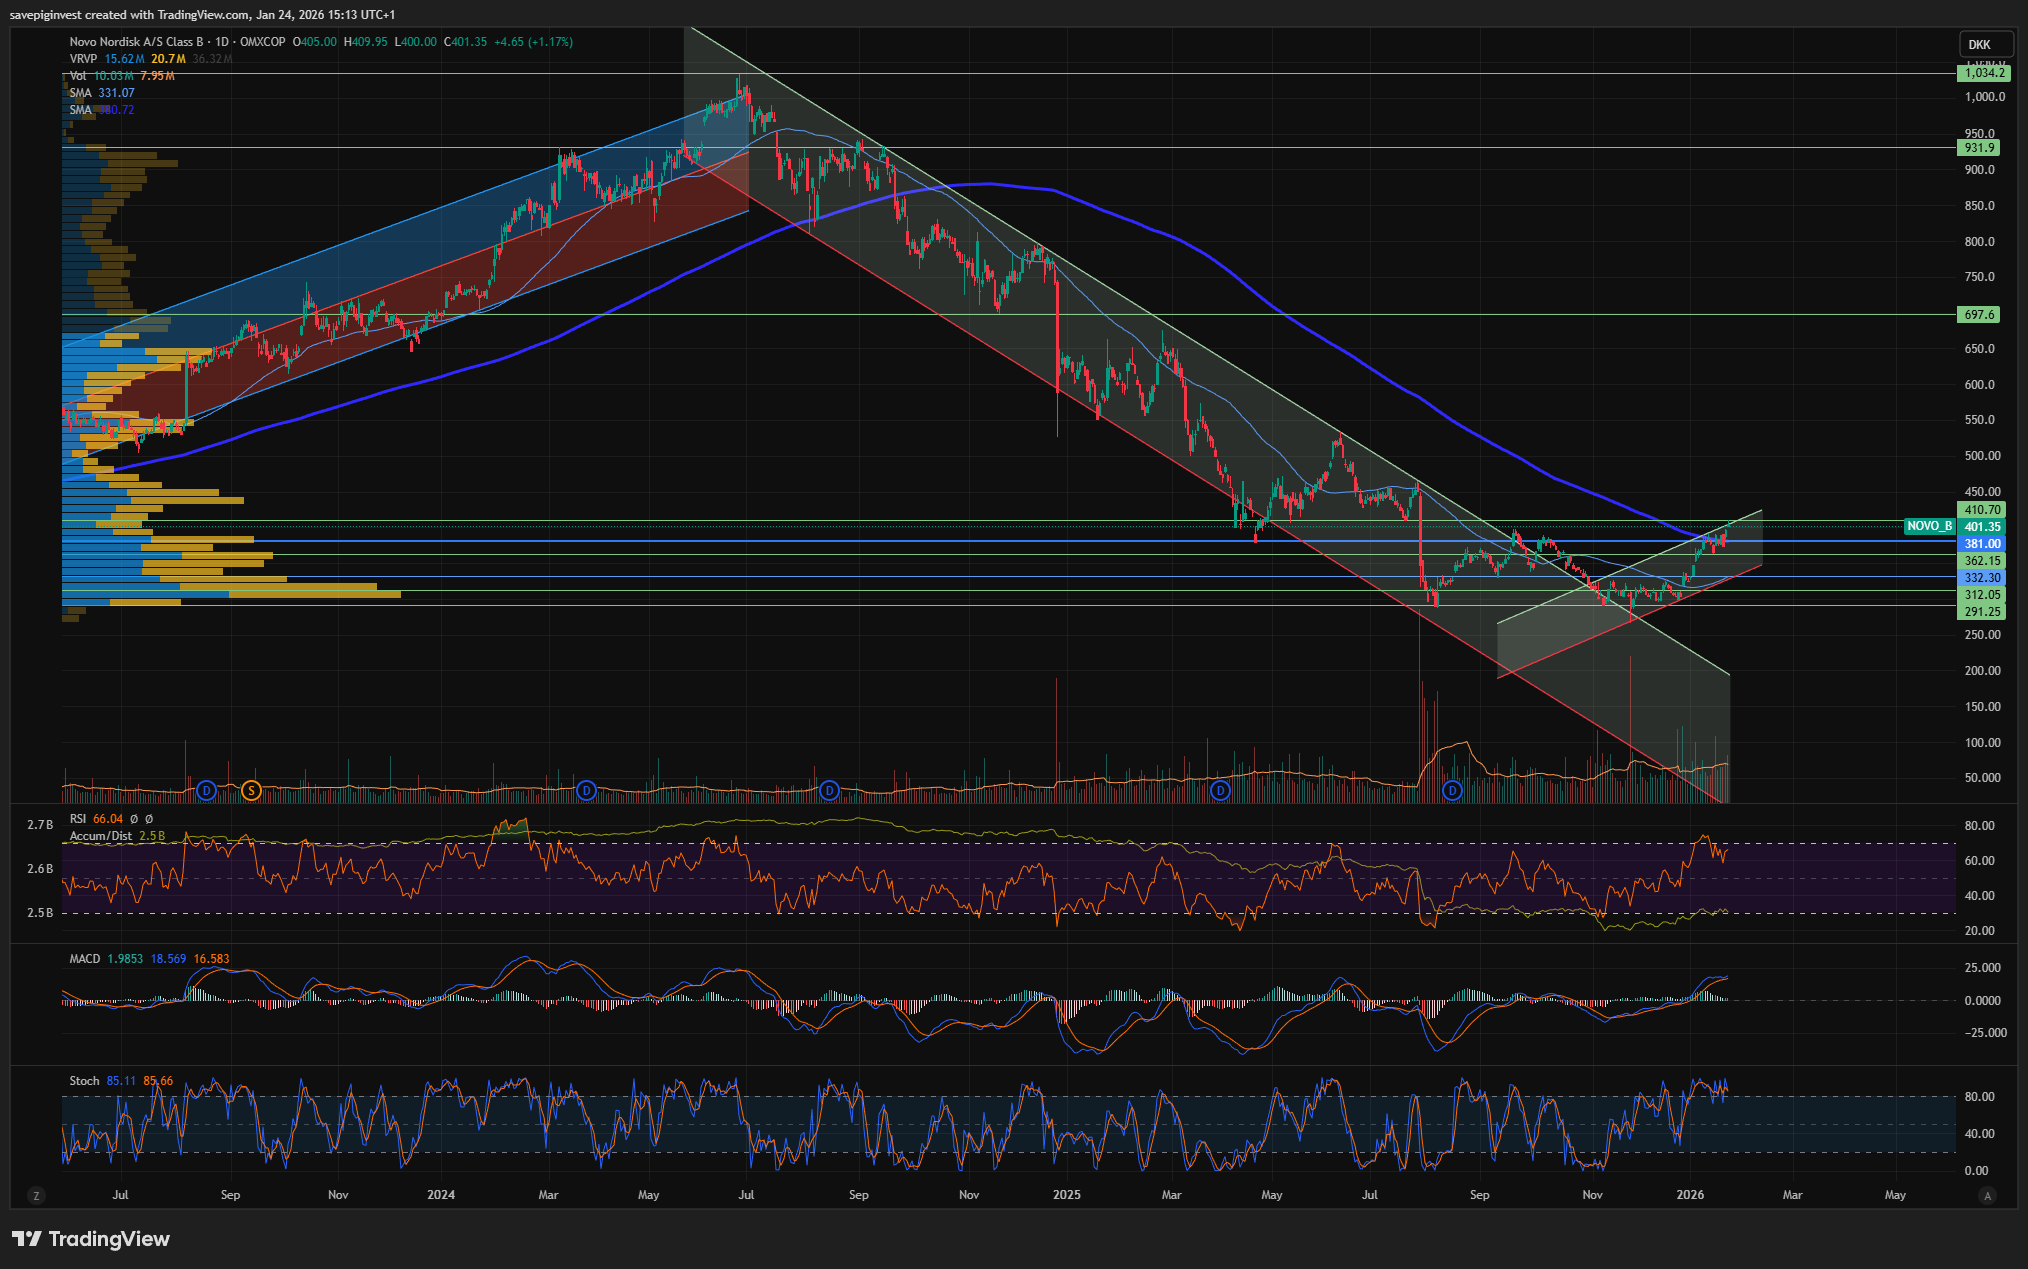Click the Z timezone icon at bottom left
The height and width of the screenshot is (1269, 2028).
point(36,1195)
